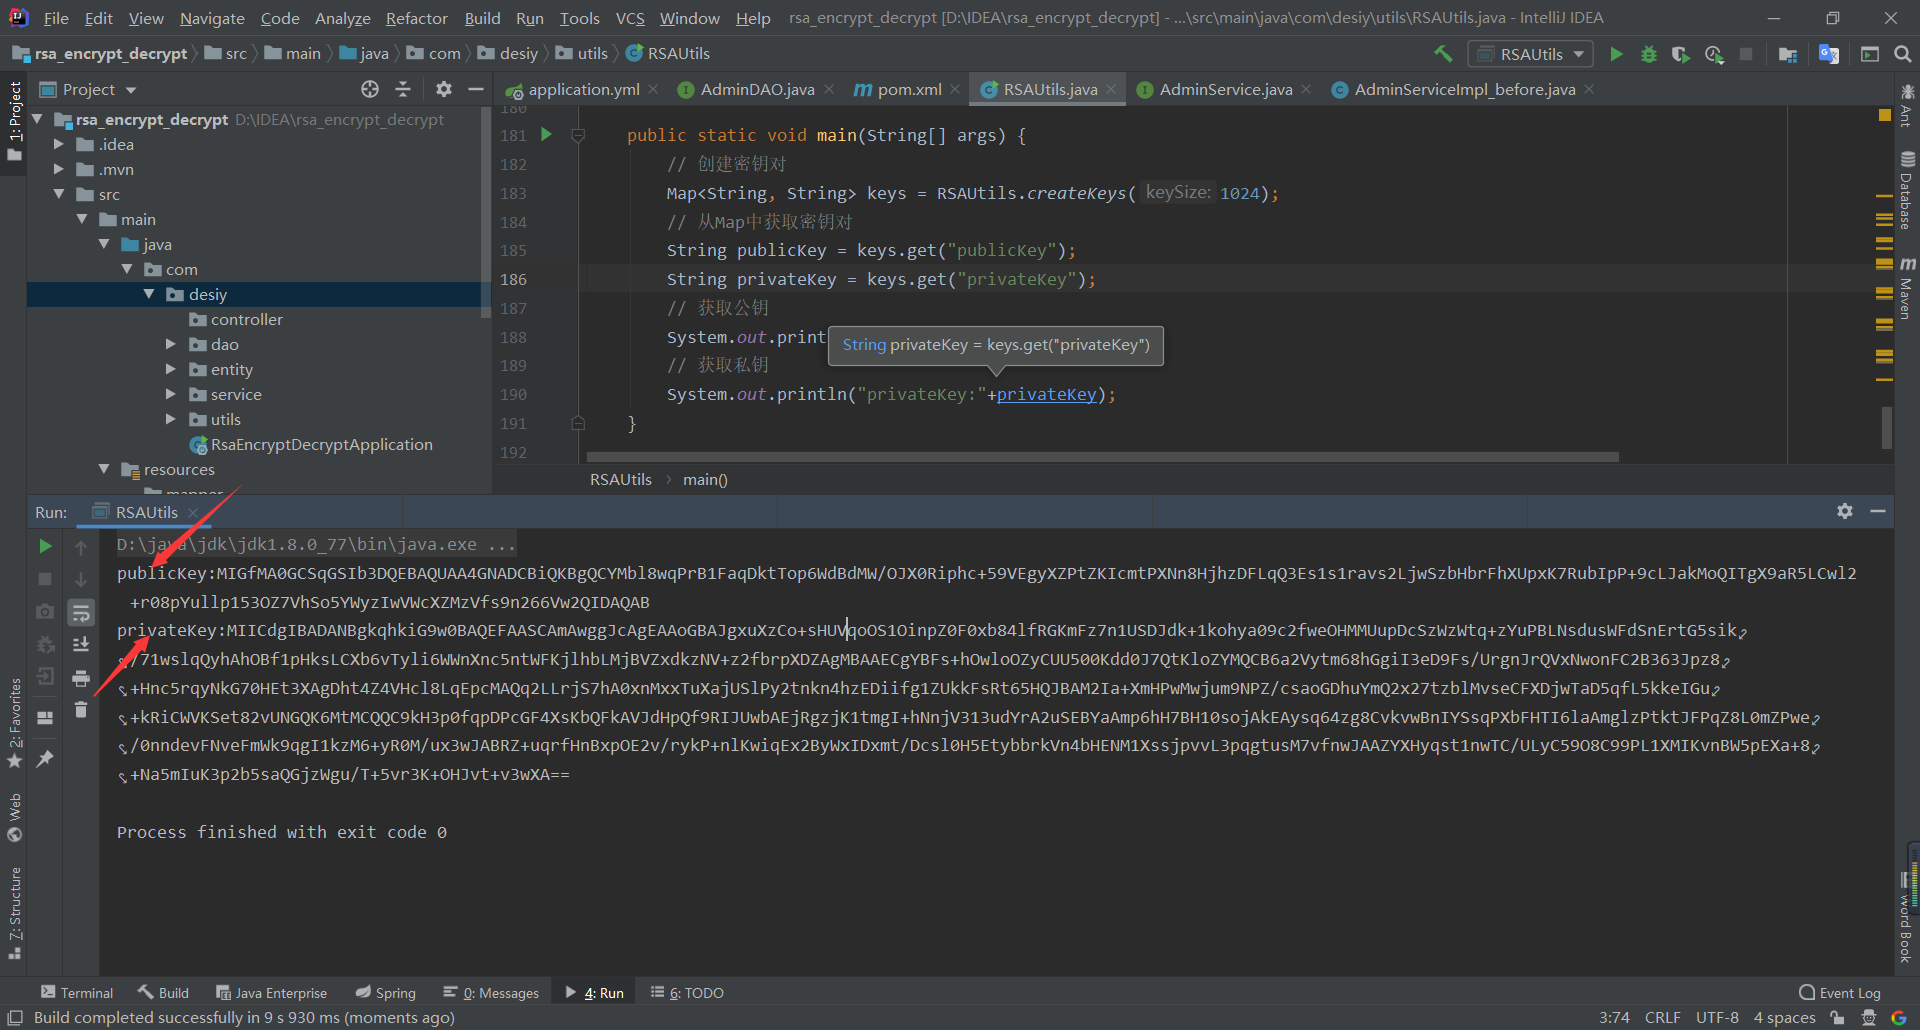Image resolution: width=1920 pixels, height=1030 pixels.
Task: Switch to the pom.xml tab
Action: pos(909,90)
